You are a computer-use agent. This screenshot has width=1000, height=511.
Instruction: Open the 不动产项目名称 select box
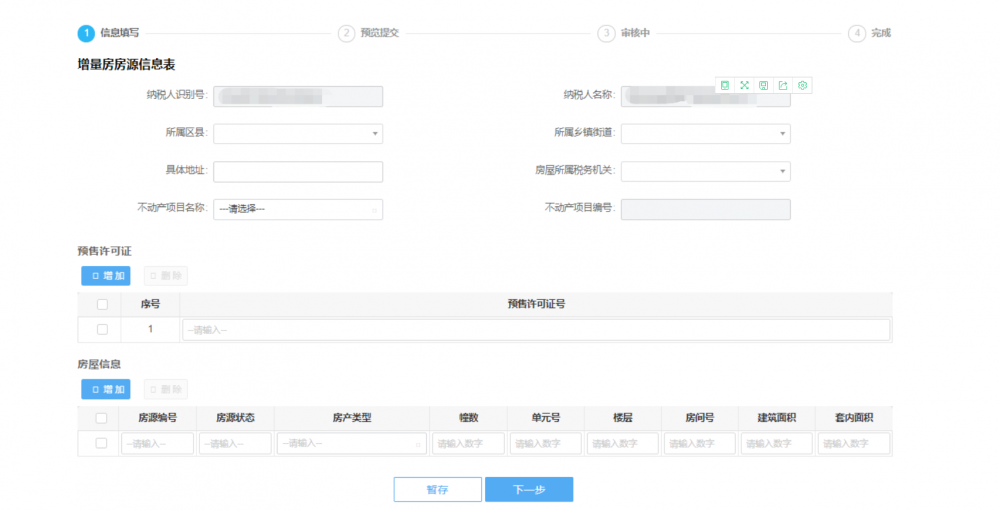point(298,209)
